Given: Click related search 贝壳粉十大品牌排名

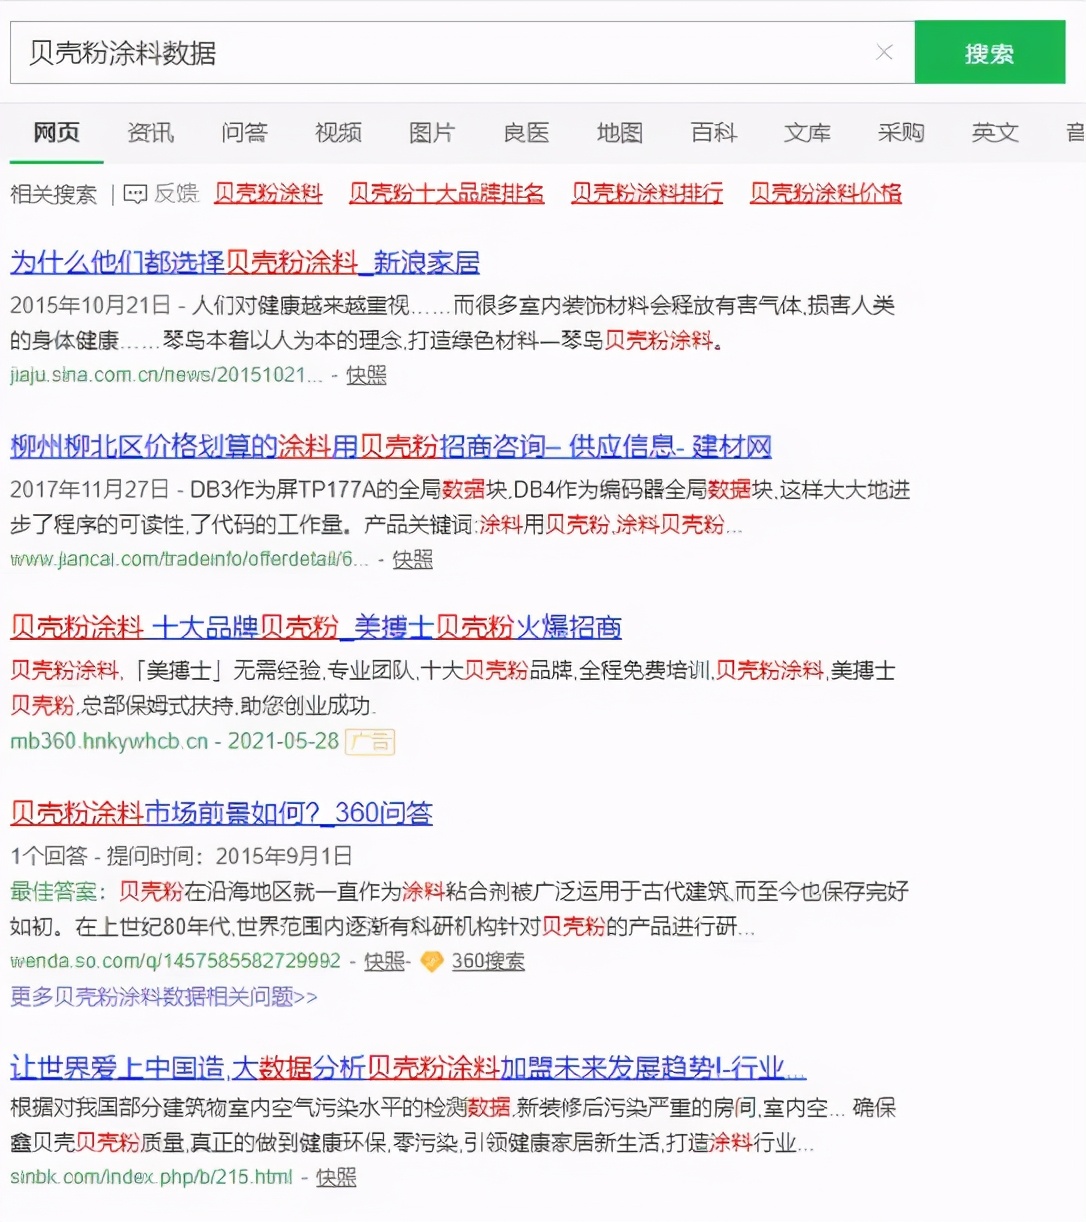Looking at the screenshot, I should pos(446,193).
